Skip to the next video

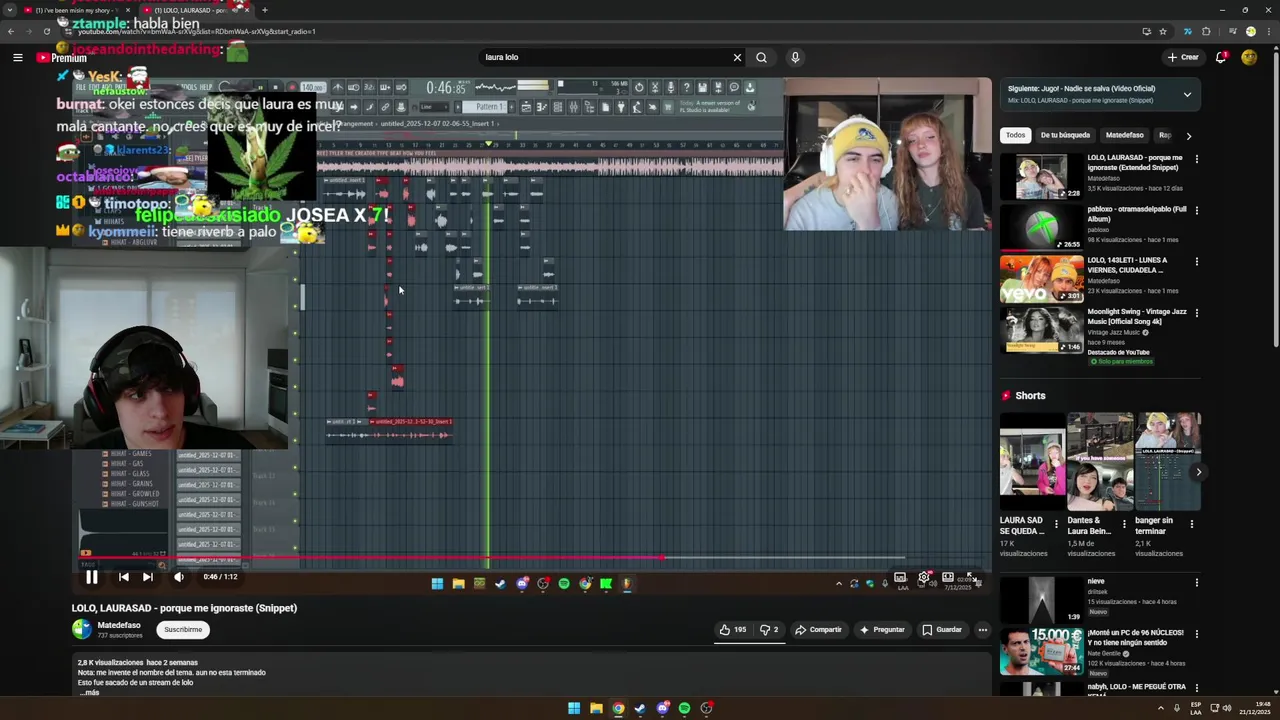(147, 577)
